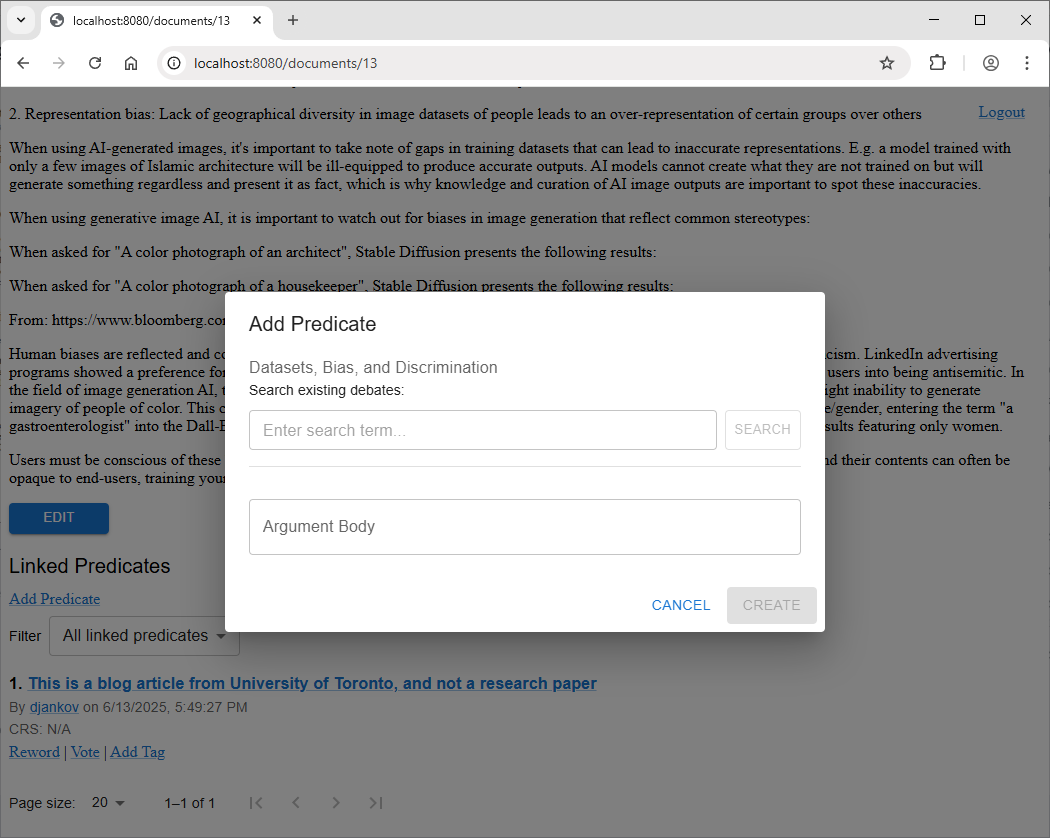Viewport: 1050px width, 838px height.
Task: Go to first page pagination icon
Action: point(256,802)
